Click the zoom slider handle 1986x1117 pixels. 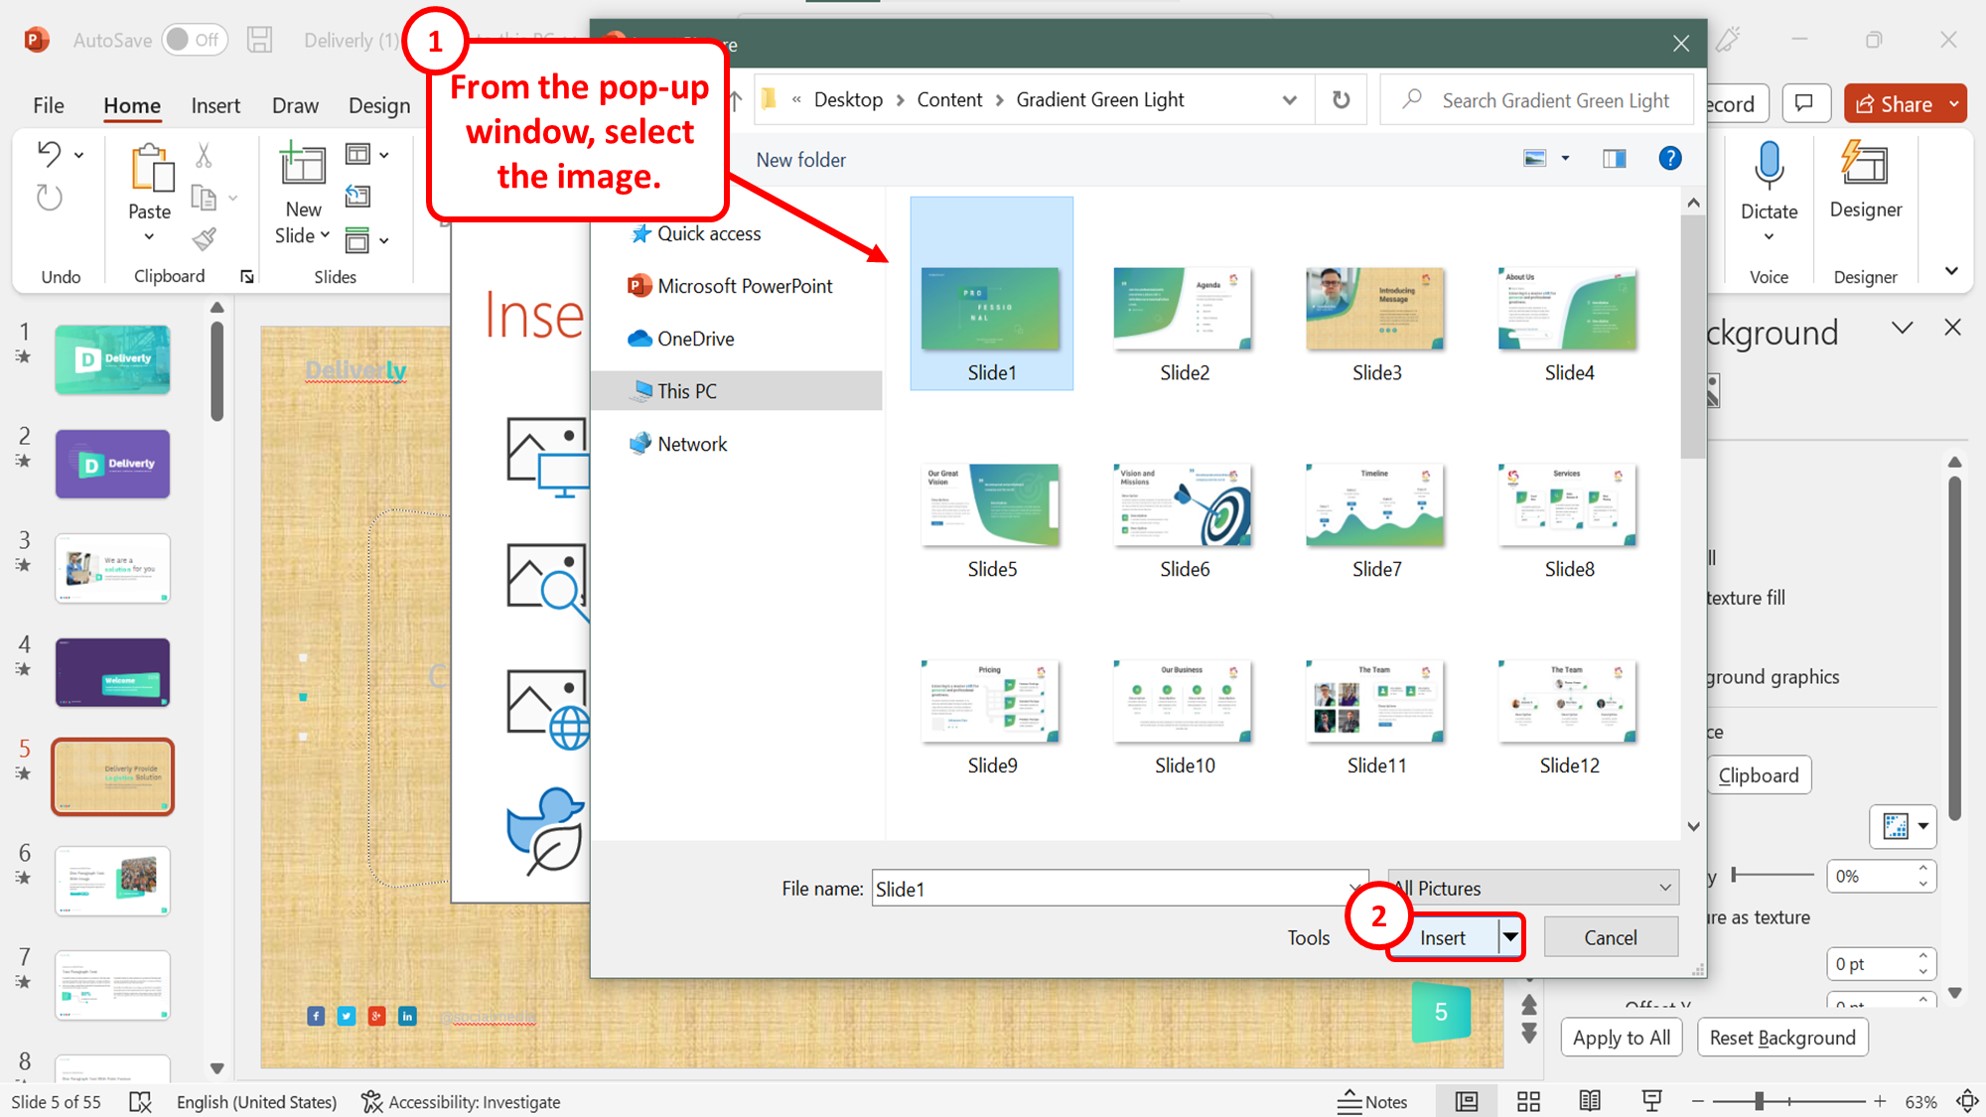1760,1101
